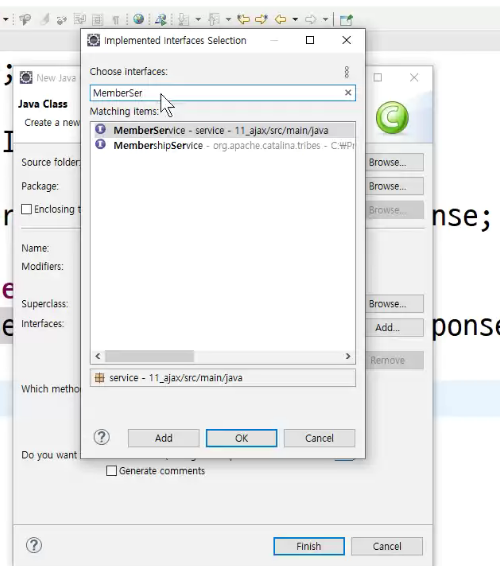Viewport: 500px width, 566px height.
Task: Click OK in the Implemented Interfaces Selection dialog
Action: click(242, 438)
